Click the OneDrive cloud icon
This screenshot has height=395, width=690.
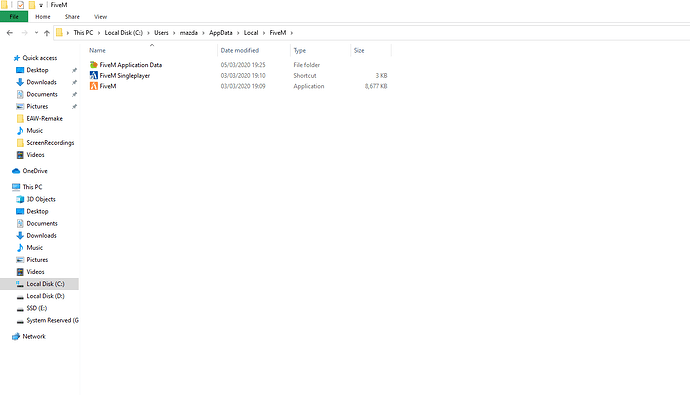point(16,171)
